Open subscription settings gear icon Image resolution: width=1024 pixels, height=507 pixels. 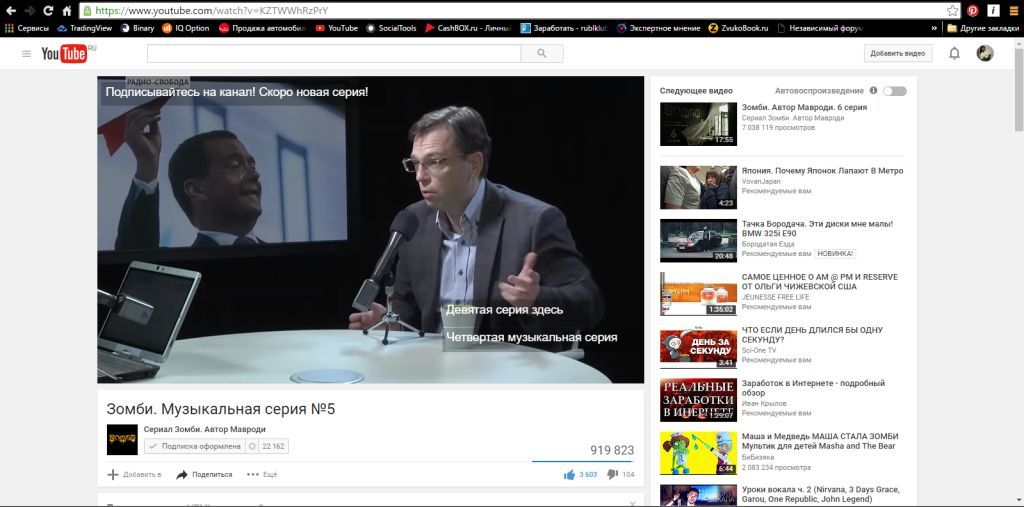click(252, 446)
